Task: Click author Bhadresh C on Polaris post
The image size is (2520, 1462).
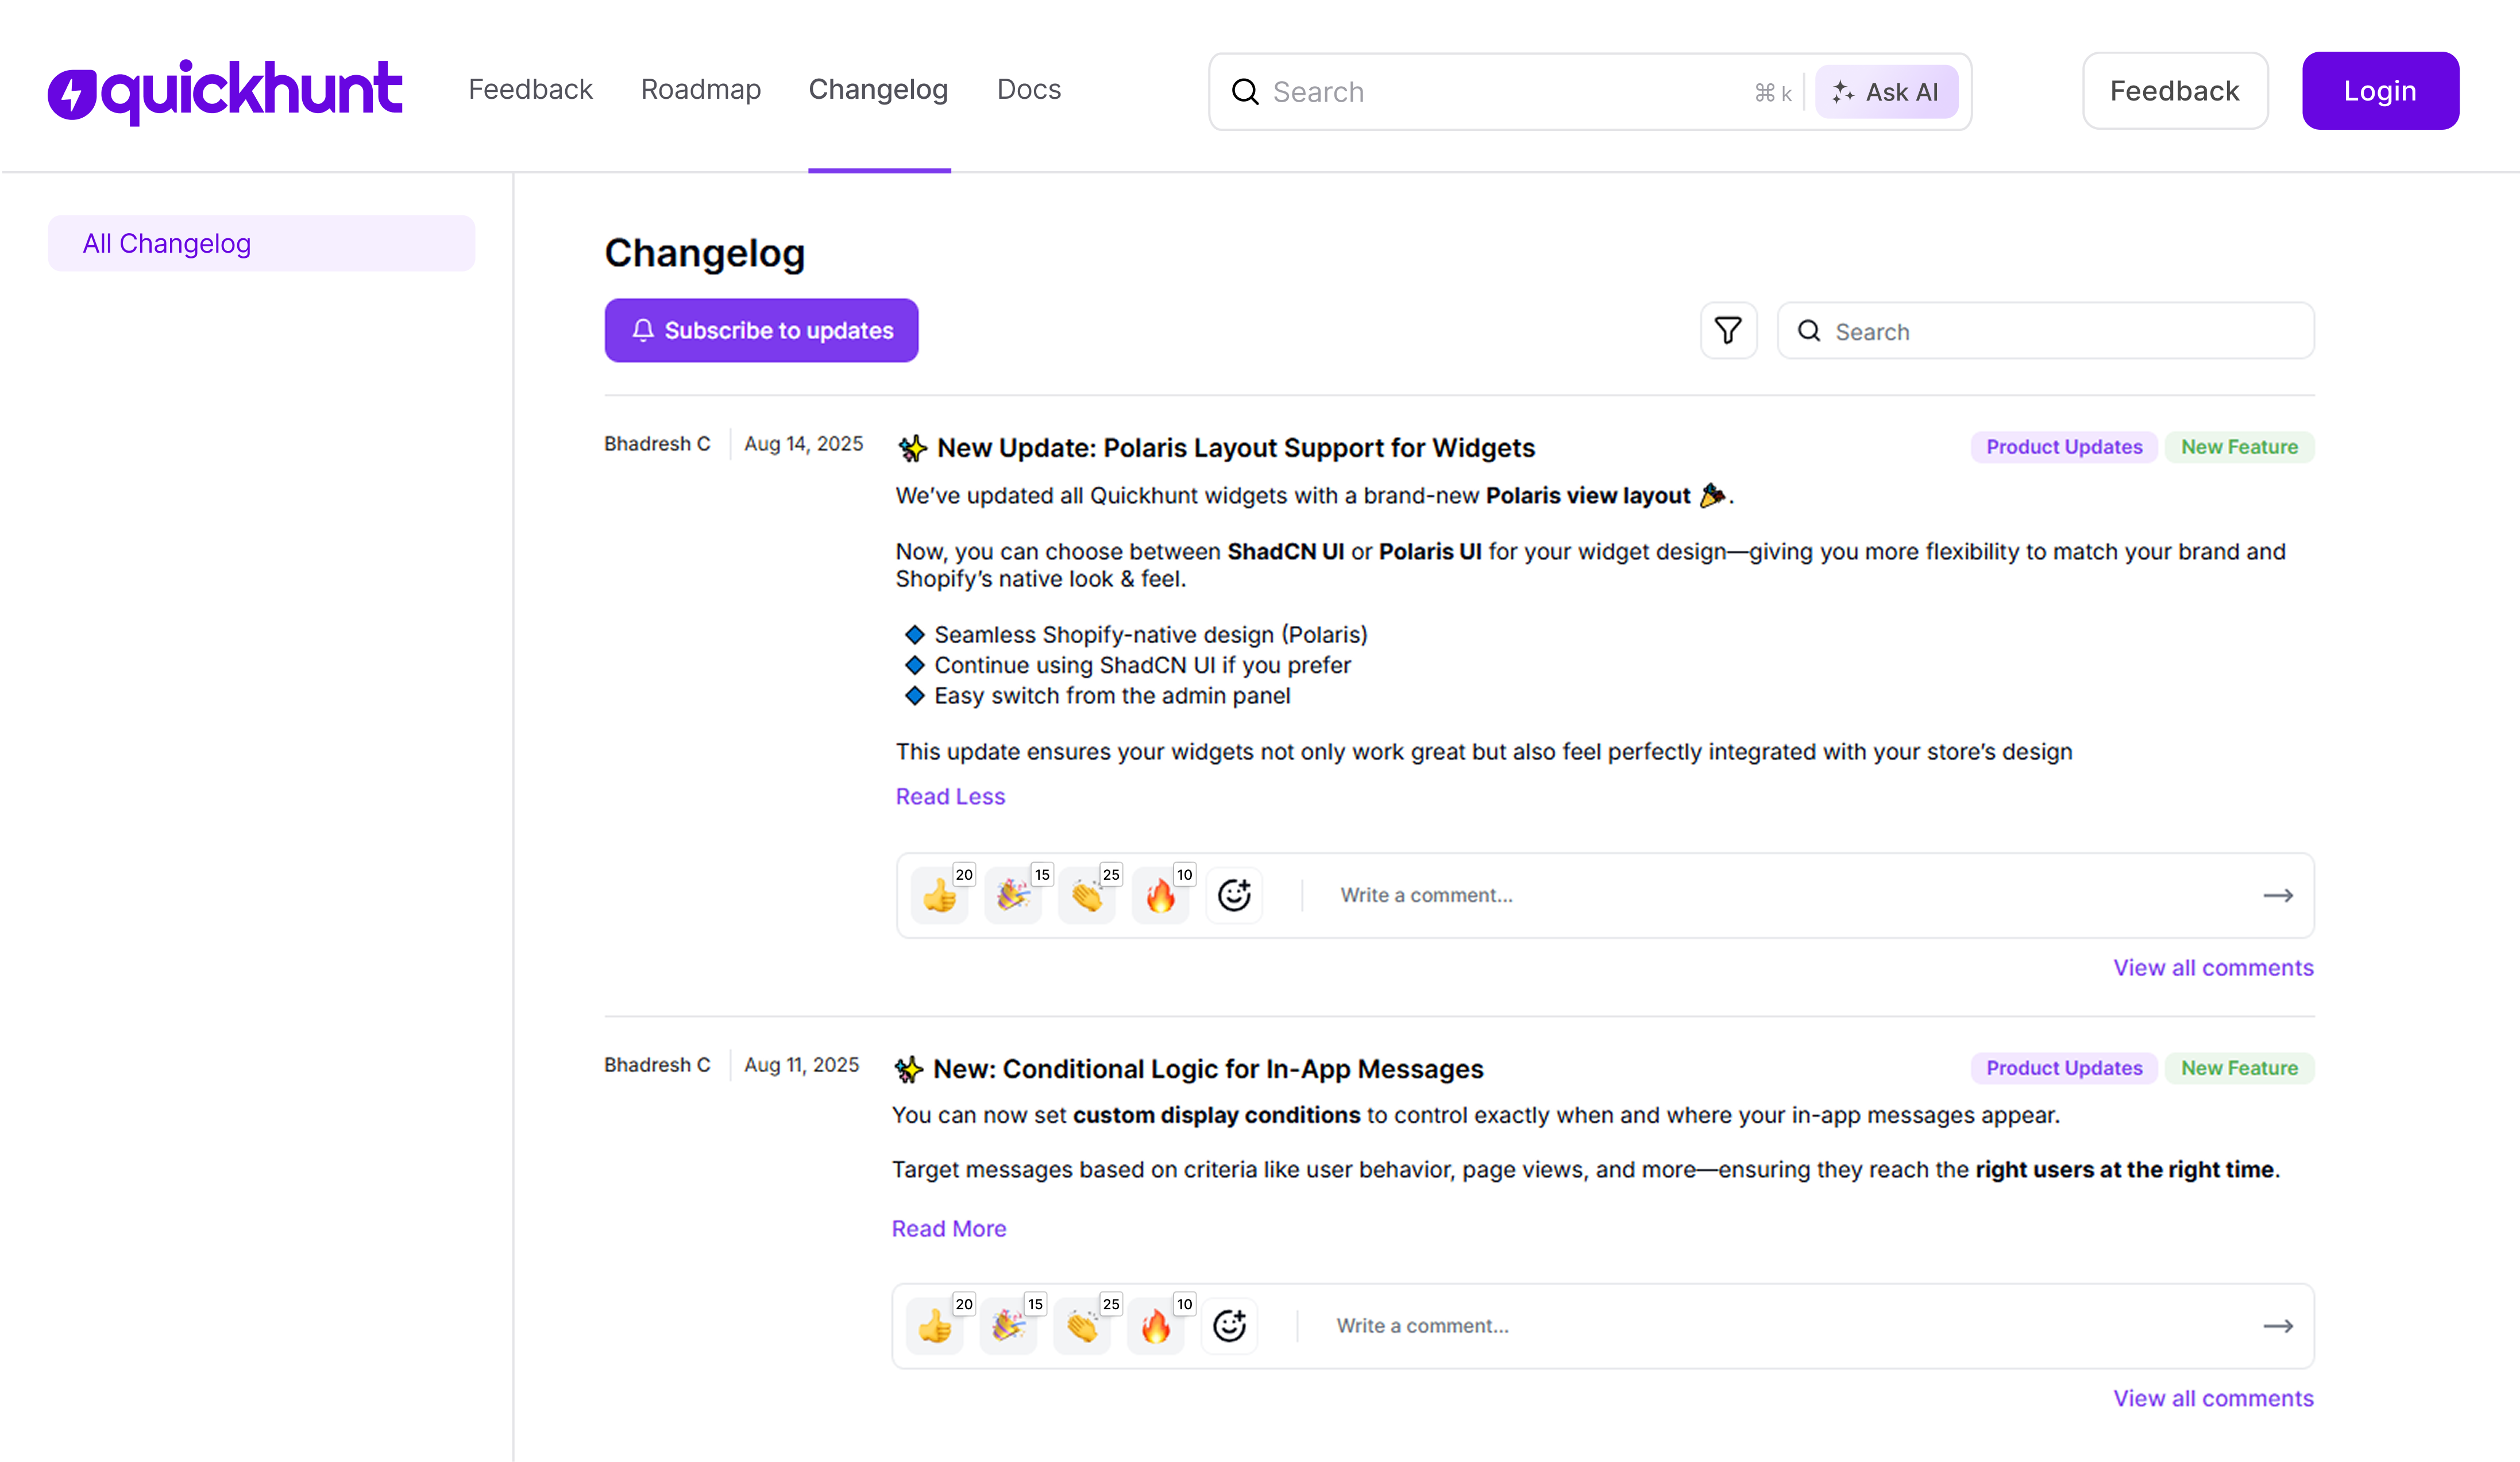Action: 657,444
